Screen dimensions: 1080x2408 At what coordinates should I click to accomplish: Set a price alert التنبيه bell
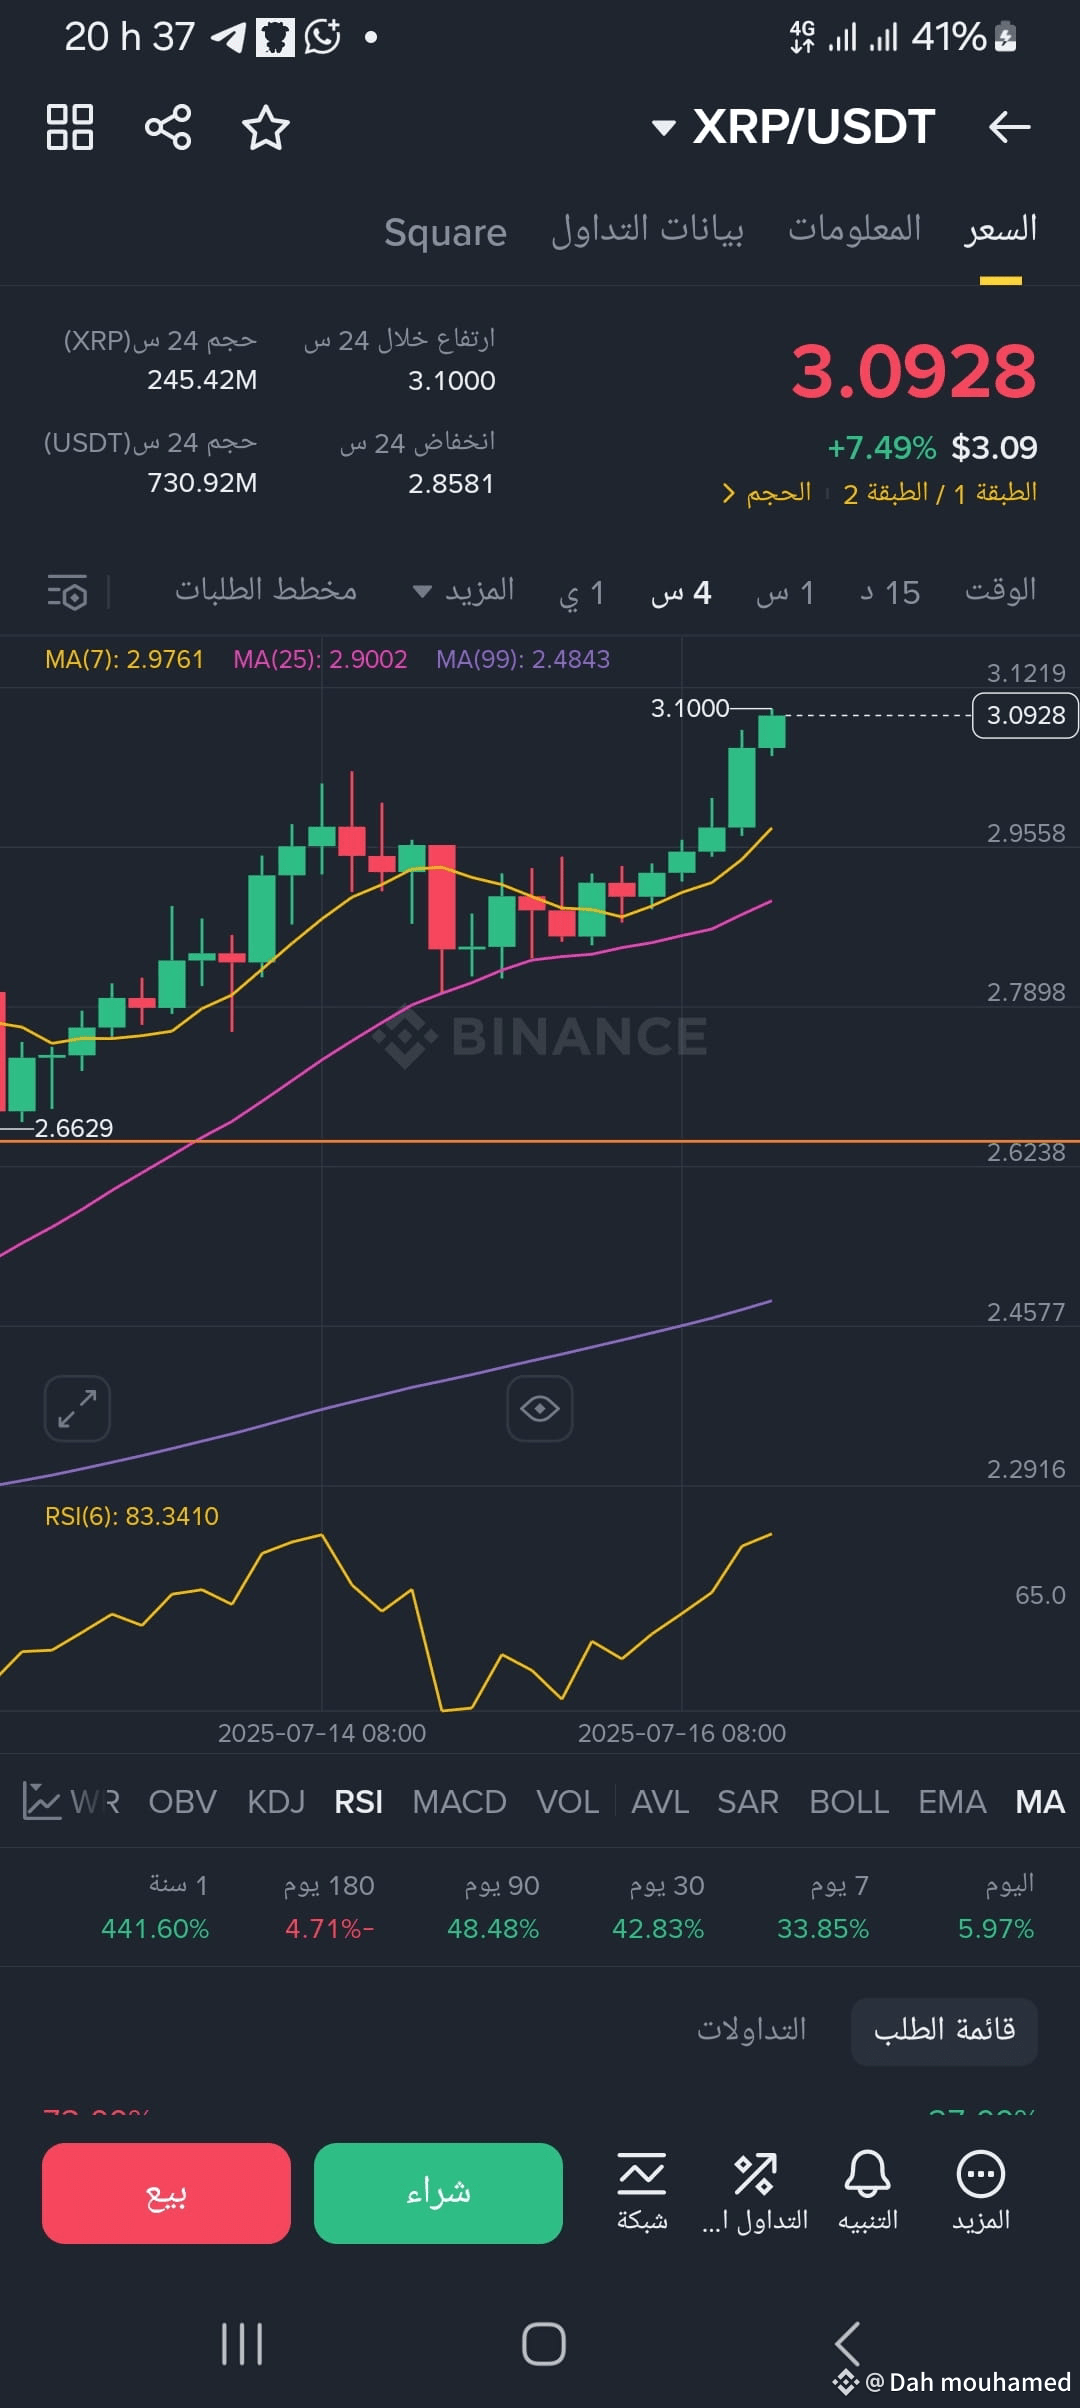(x=868, y=2193)
